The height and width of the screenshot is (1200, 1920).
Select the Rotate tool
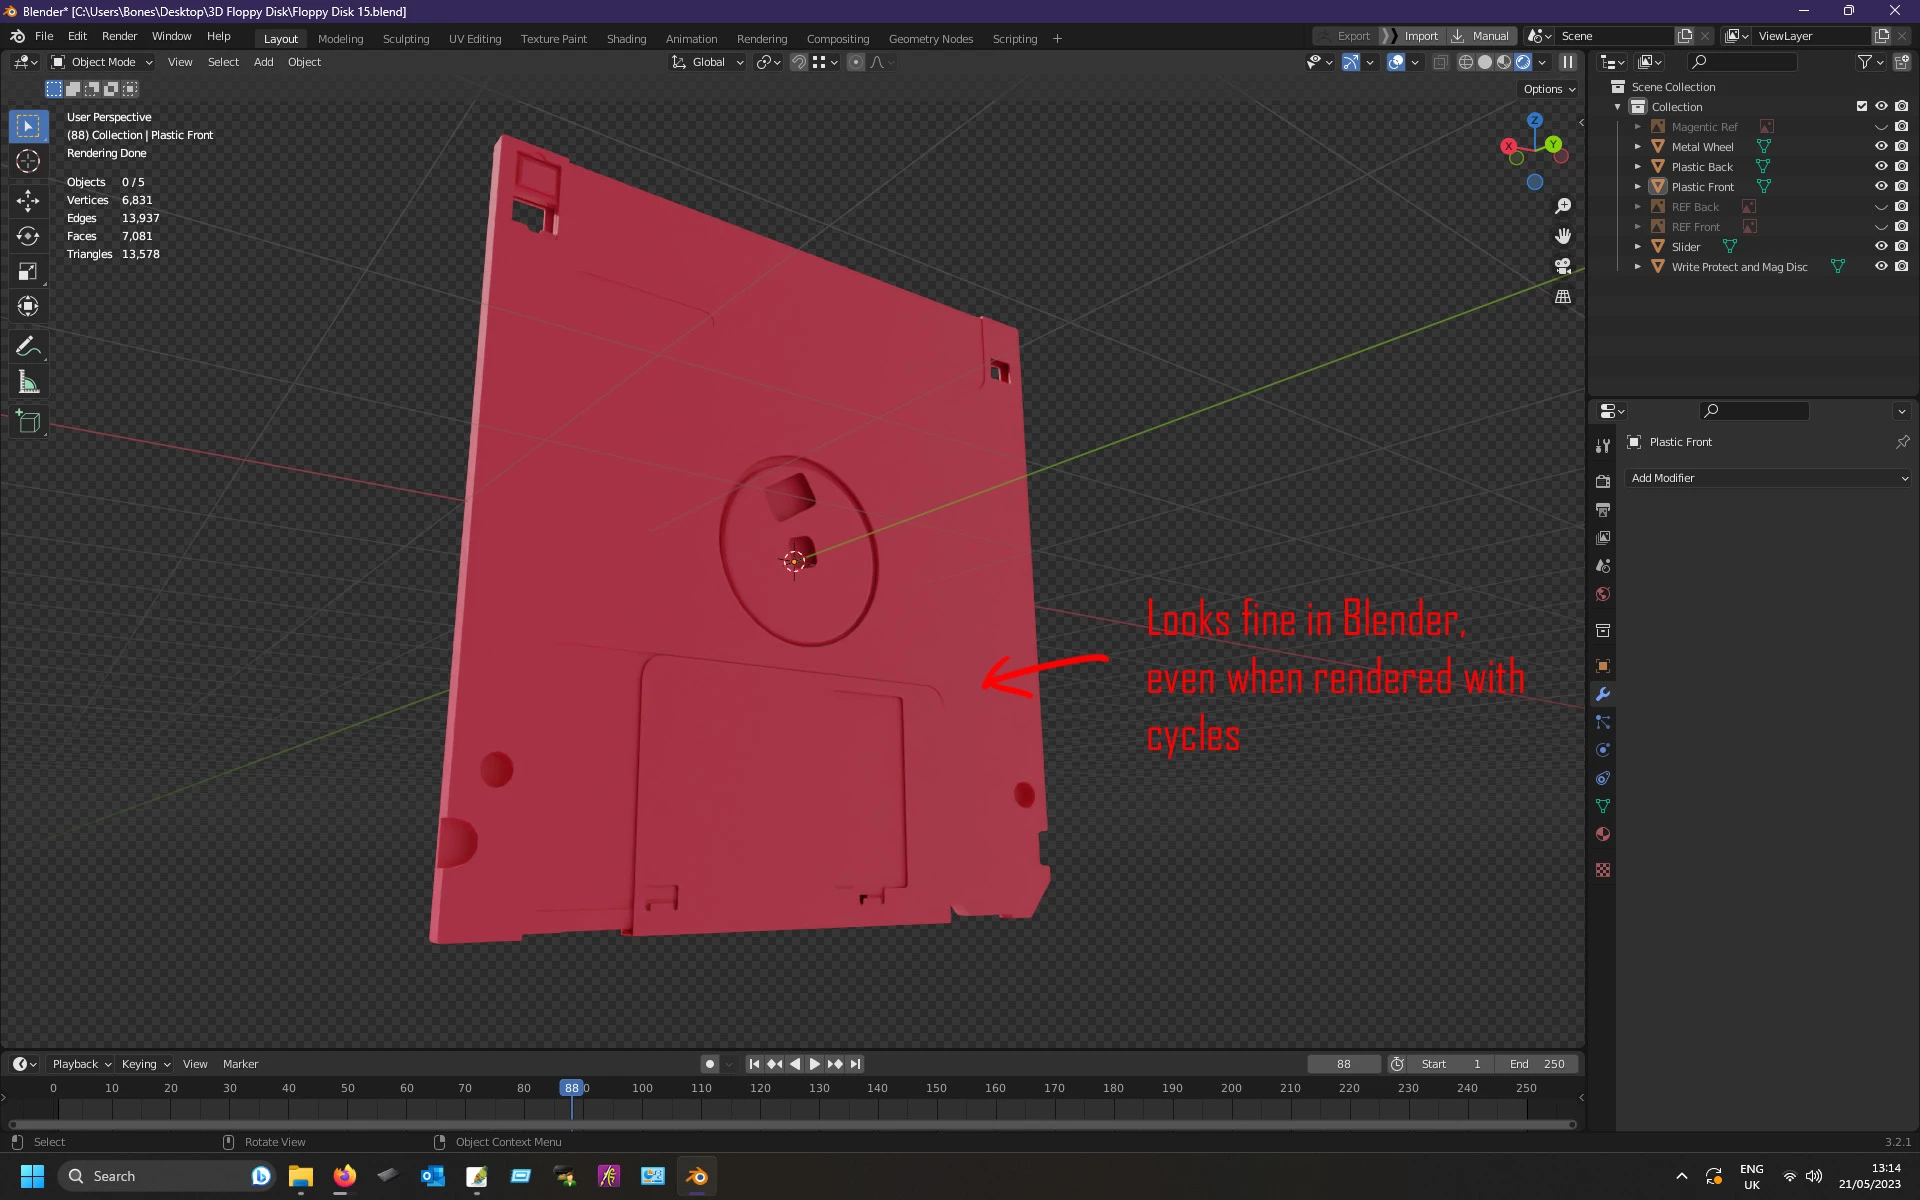coord(28,236)
